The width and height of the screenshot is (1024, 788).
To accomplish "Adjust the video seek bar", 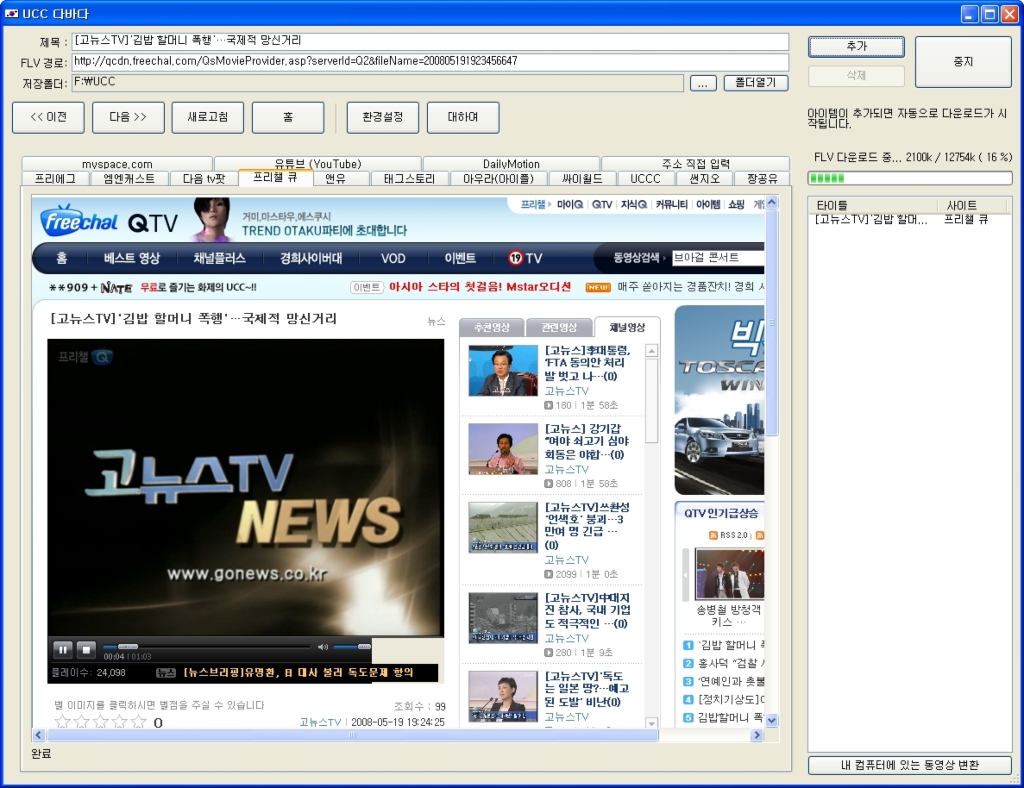I will pos(206,647).
